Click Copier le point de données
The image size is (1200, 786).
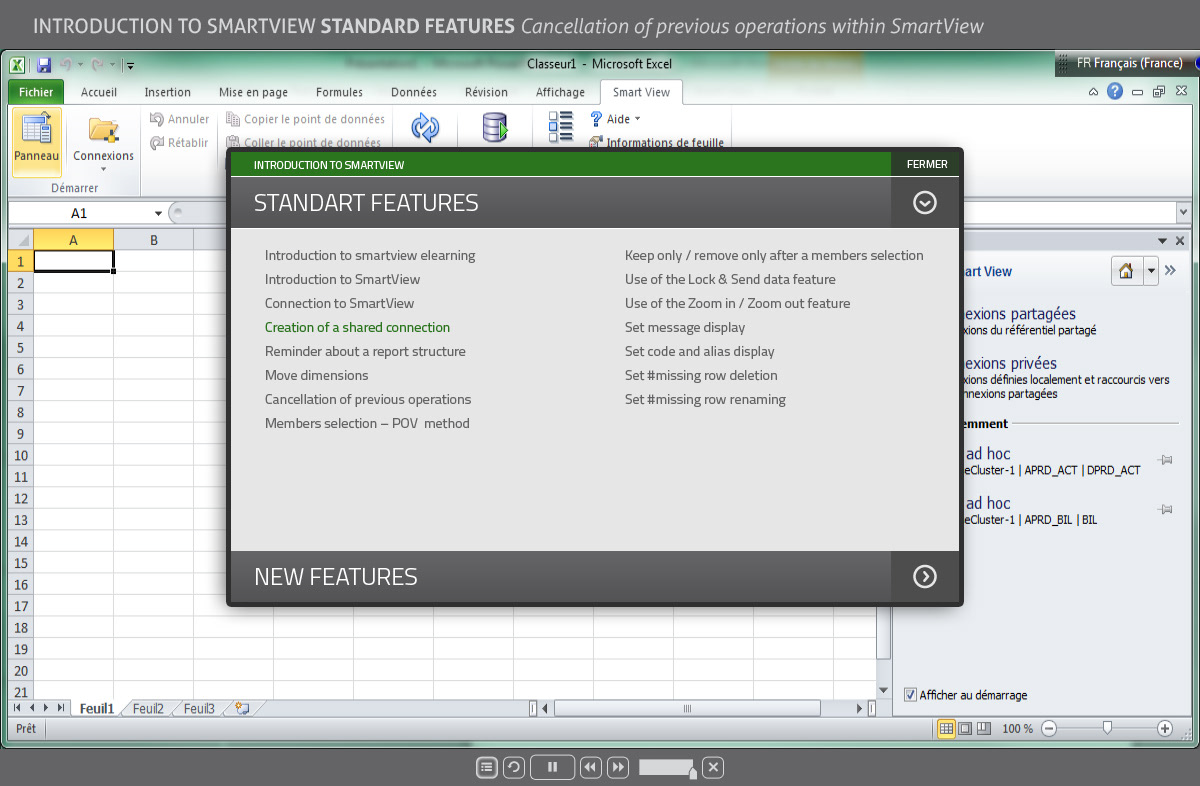point(306,119)
